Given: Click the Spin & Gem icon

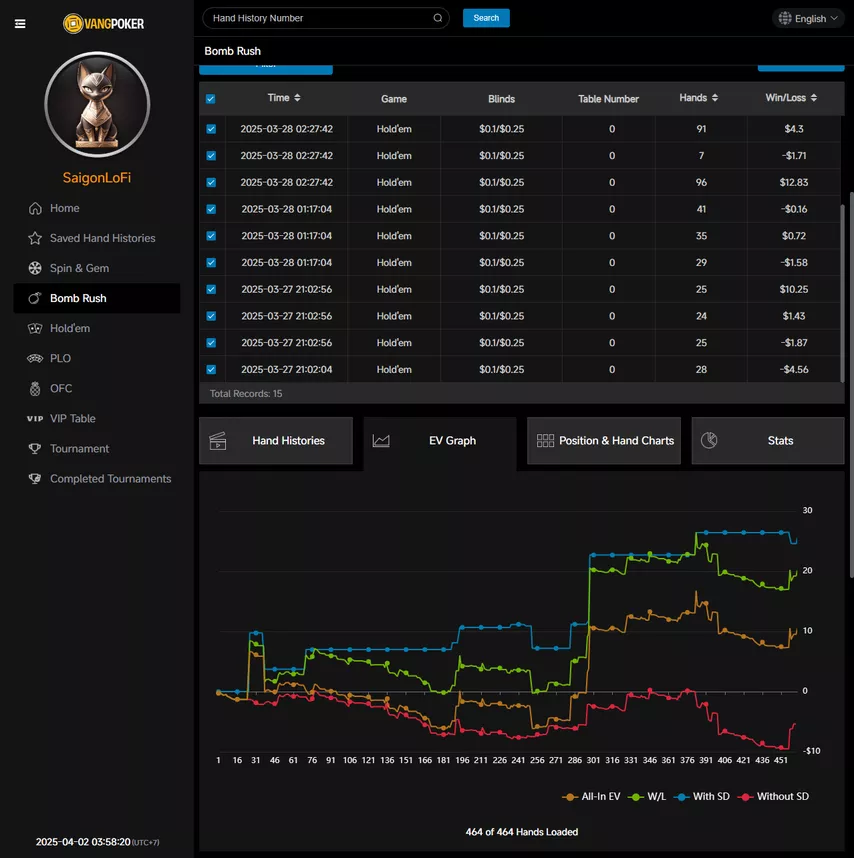Looking at the screenshot, I should coord(35,268).
